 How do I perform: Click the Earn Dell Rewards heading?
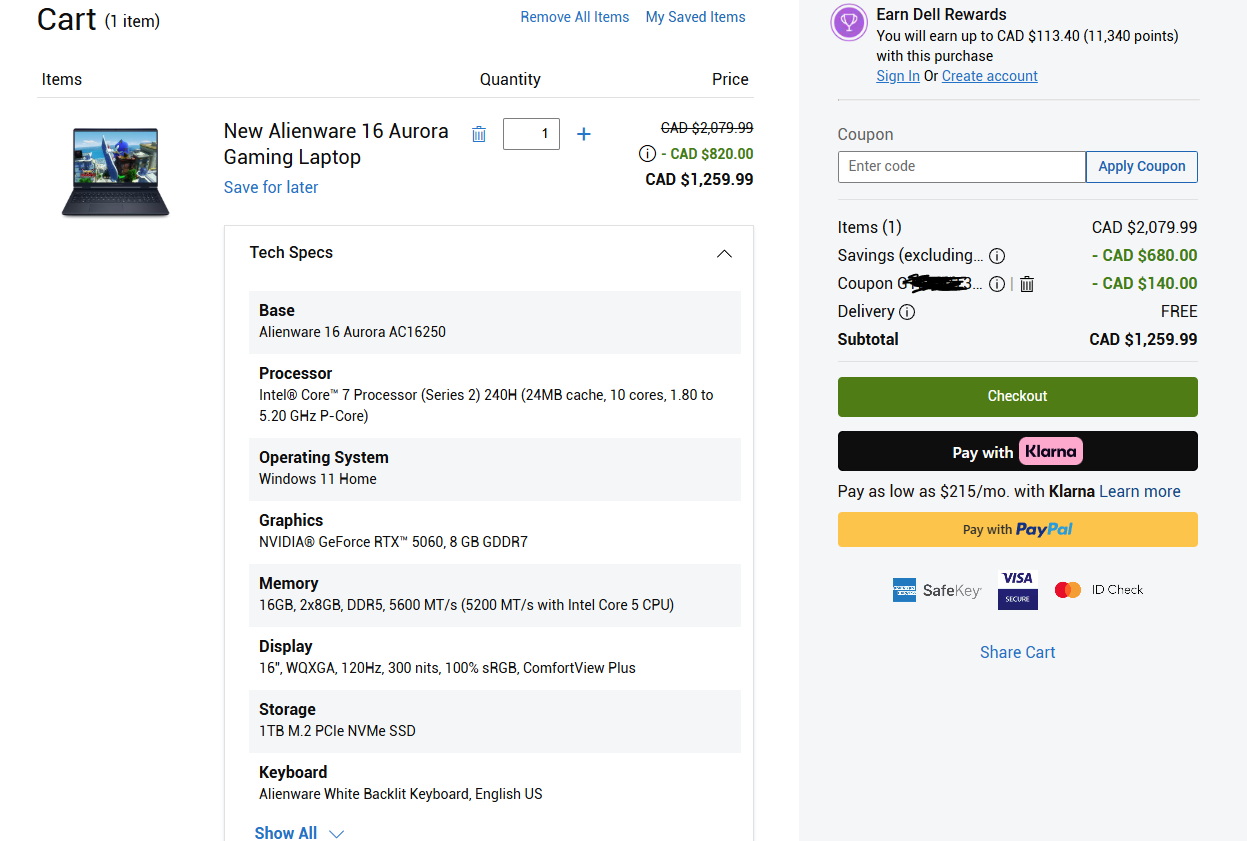(941, 14)
